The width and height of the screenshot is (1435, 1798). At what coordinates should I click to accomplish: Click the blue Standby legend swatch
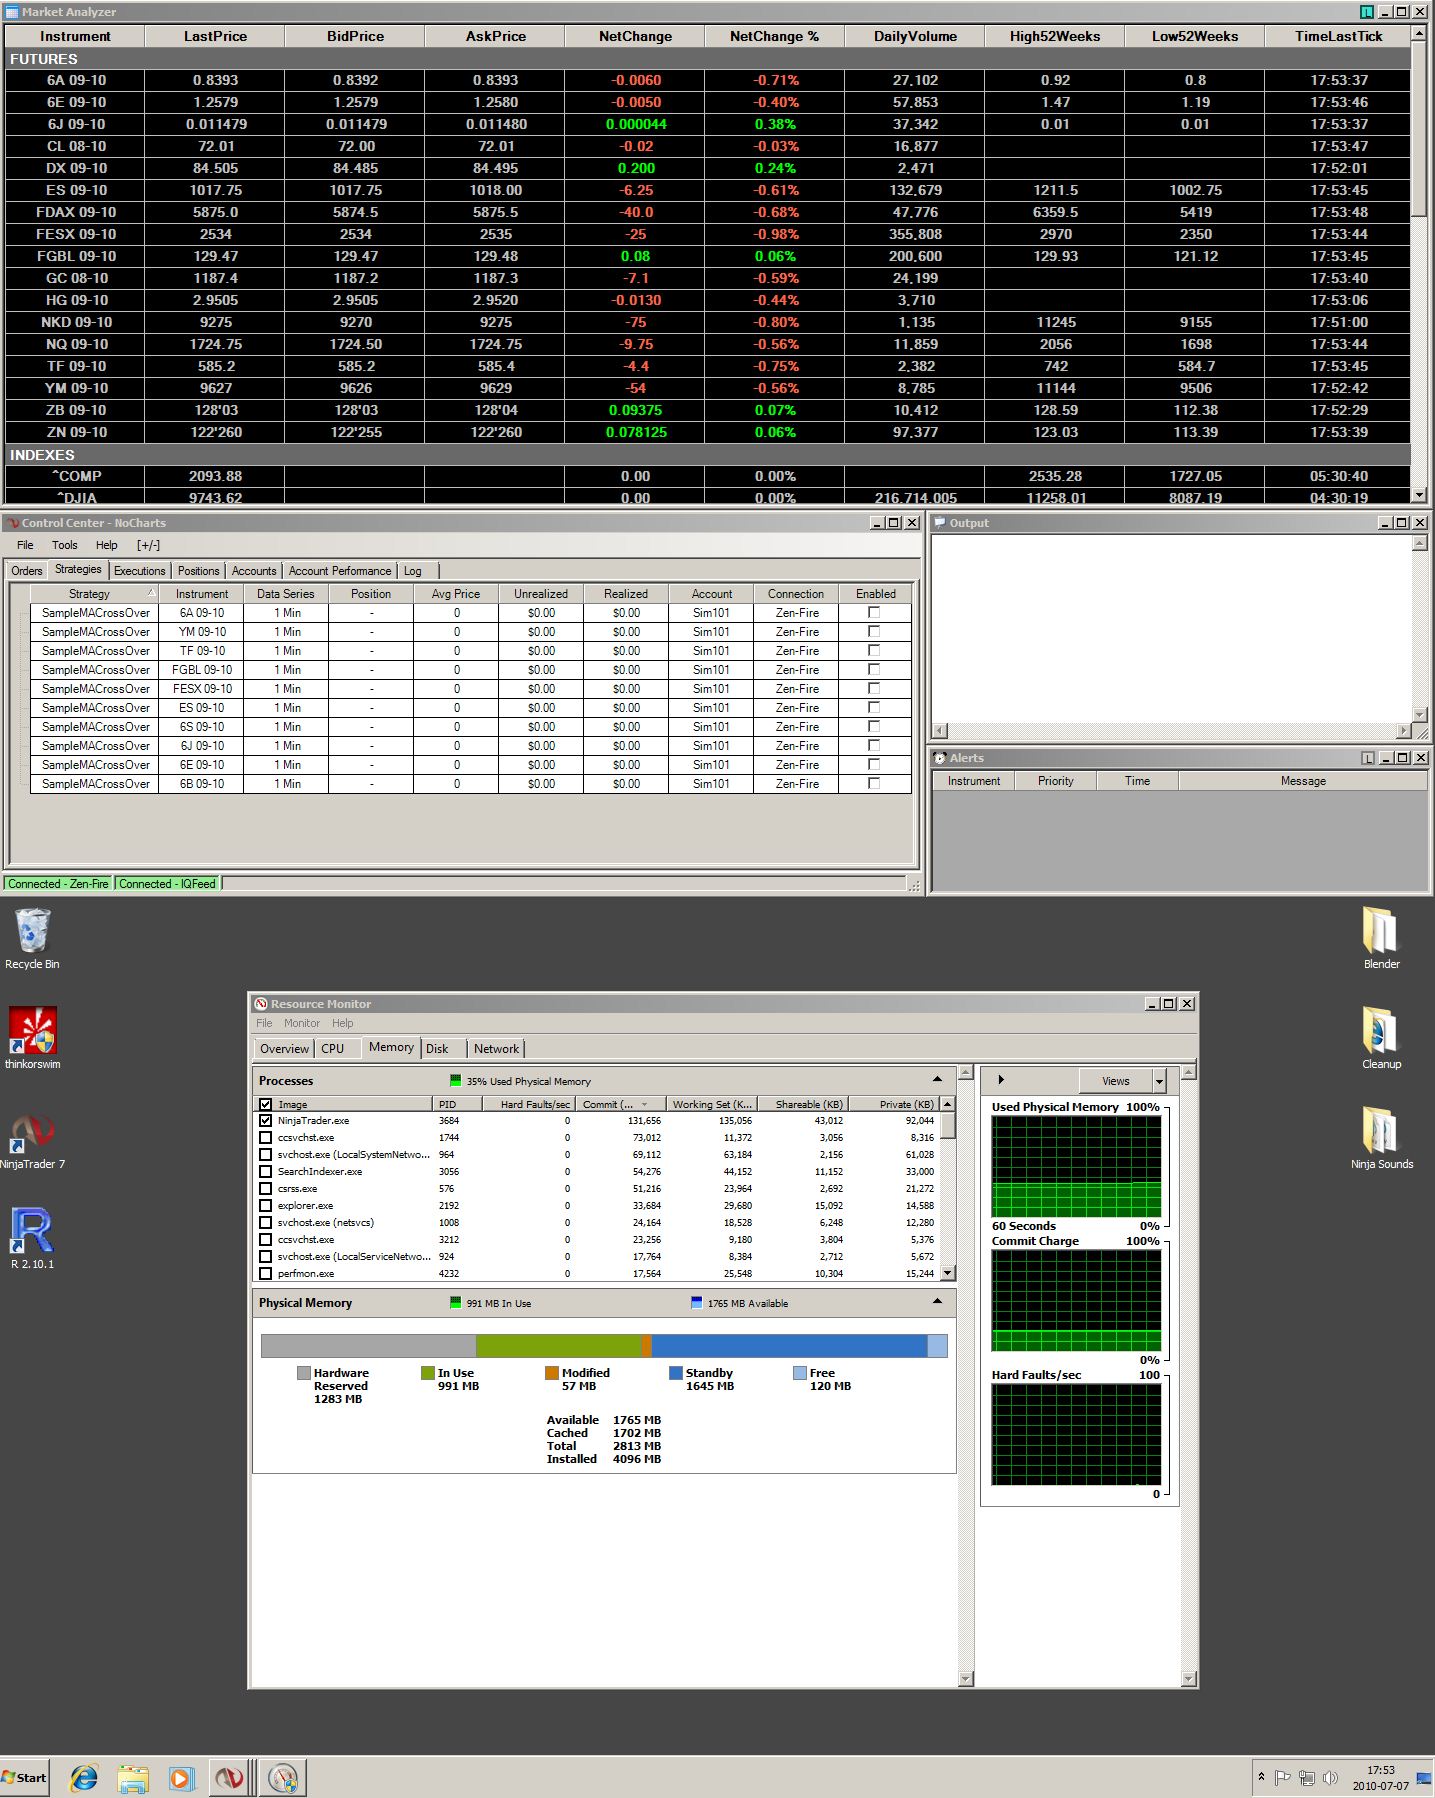coord(676,1373)
